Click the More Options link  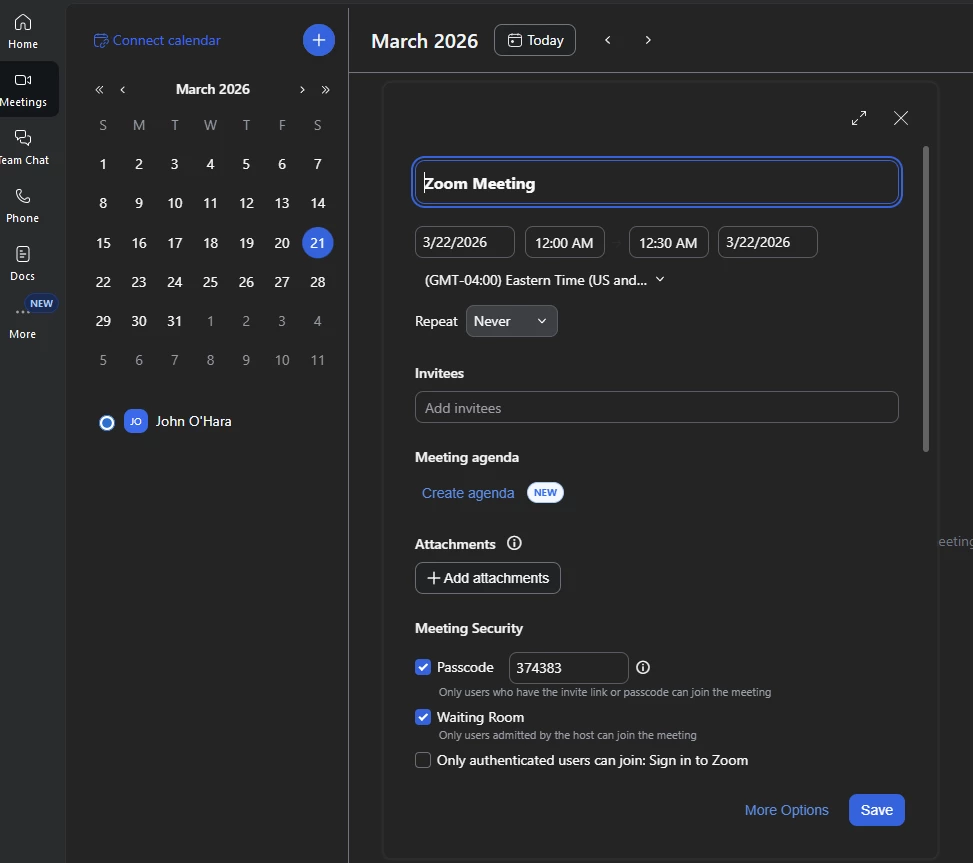click(x=786, y=810)
